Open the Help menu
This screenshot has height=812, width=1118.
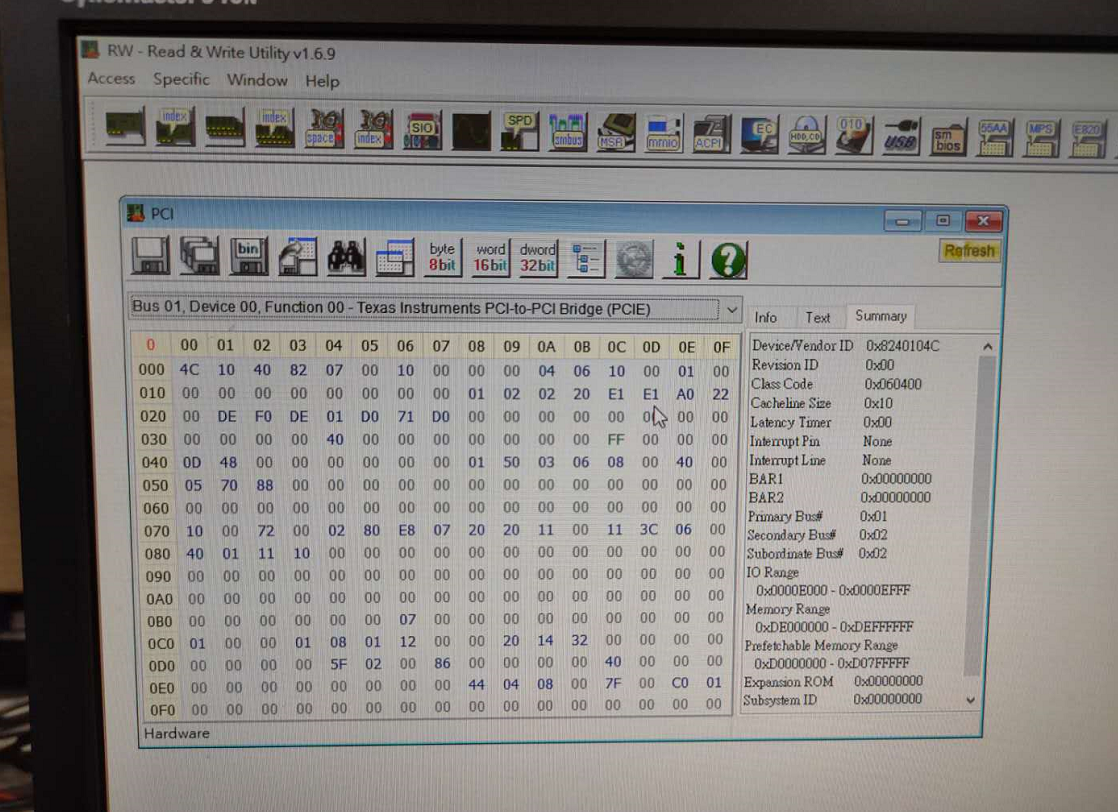pyautogui.click(x=322, y=81)
